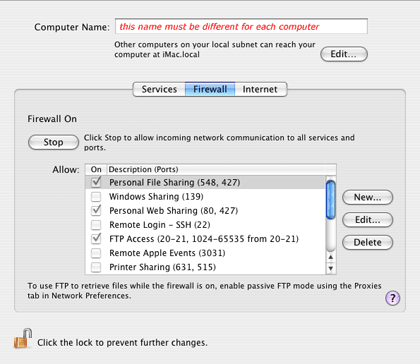Click Edit... beside the Allow list
Screen dimensions: 420x364
(367, 220)
